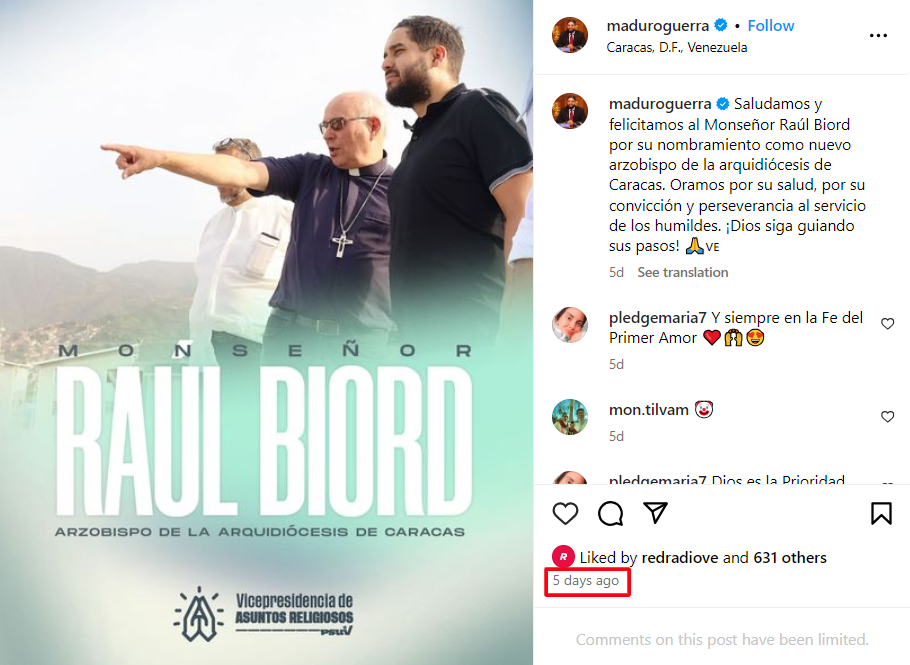
Task: Click See translation under the caption
Action: click(x=682, y=272)
